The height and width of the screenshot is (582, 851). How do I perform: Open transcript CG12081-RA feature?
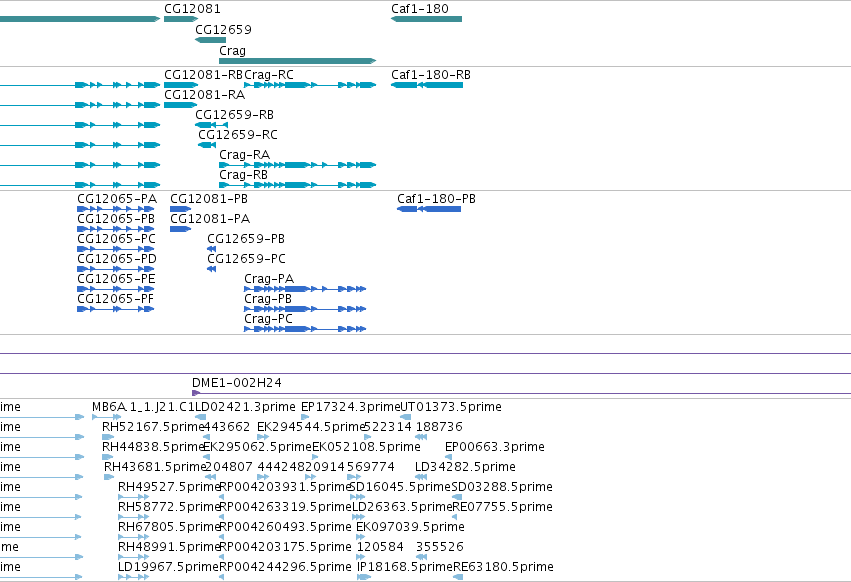(x=180, y=105)
